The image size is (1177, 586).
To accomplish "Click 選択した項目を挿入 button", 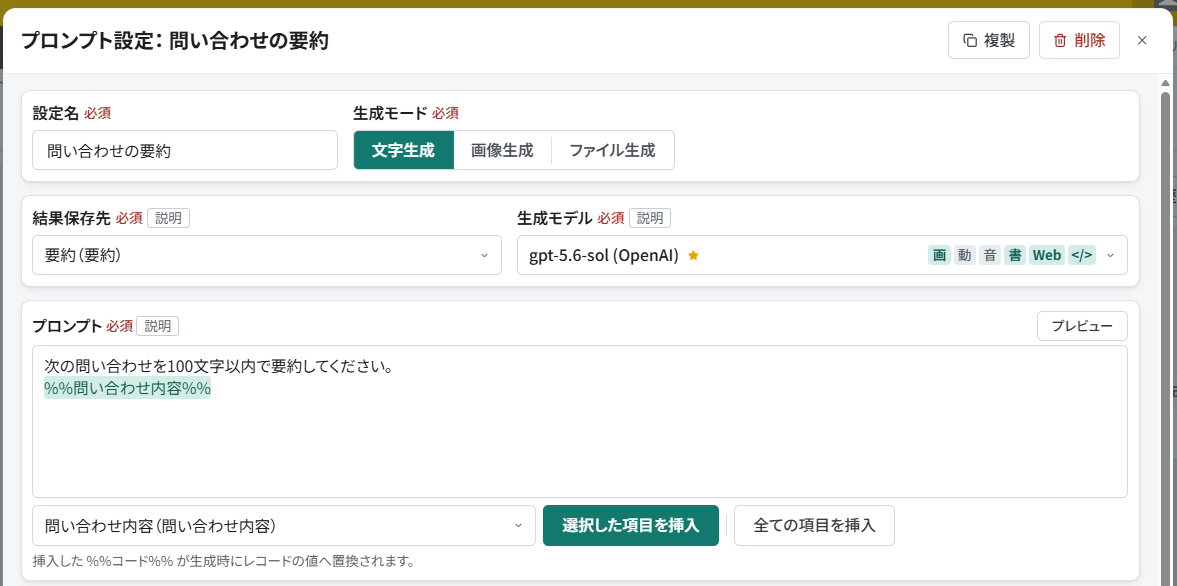I will [631, 525].
